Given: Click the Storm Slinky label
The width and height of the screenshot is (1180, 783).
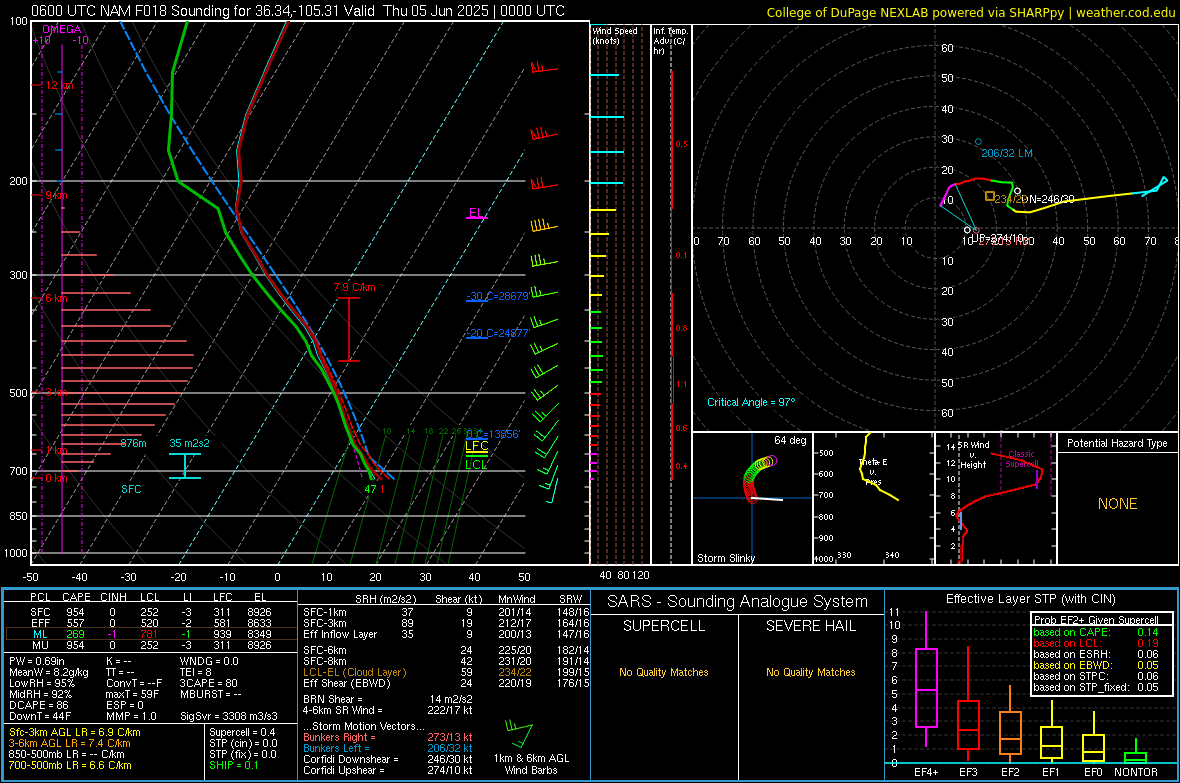Looking at the screenshot, I should tap(726, 558).
